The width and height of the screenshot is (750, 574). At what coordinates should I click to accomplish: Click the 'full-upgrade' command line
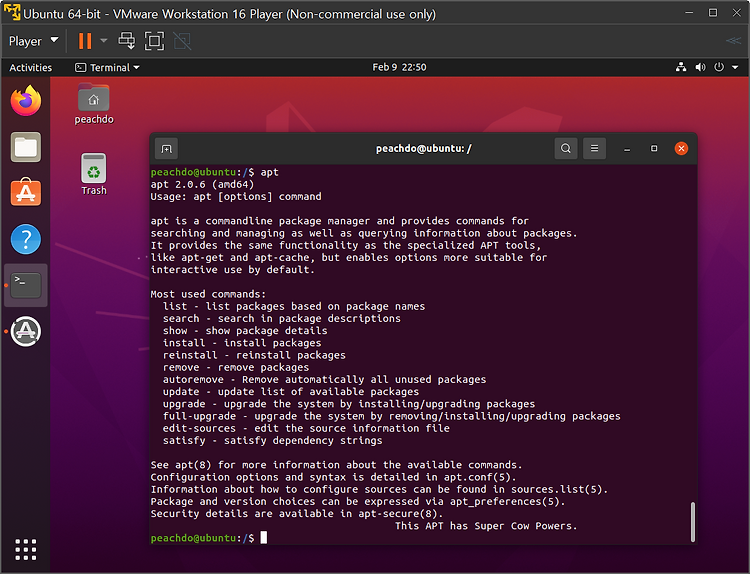(x=391, y=416)
